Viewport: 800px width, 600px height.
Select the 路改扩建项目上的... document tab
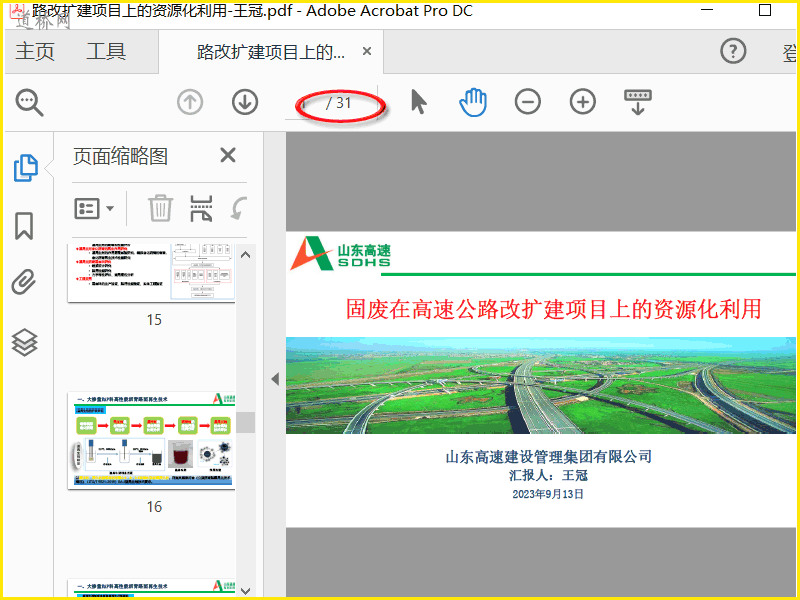(x=271, y=52)
